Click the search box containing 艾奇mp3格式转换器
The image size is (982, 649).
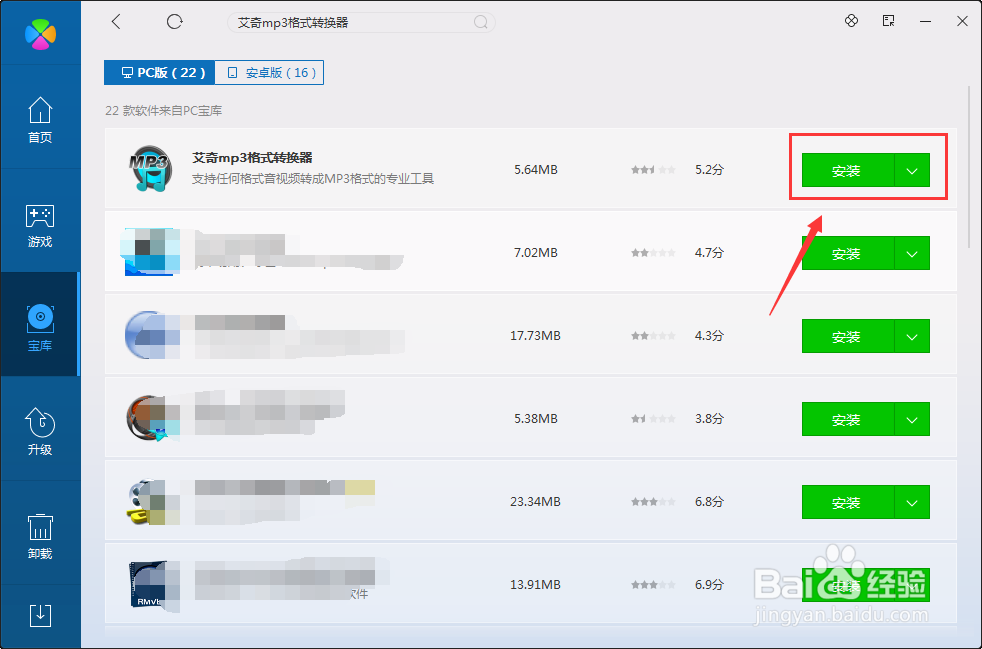361,23
